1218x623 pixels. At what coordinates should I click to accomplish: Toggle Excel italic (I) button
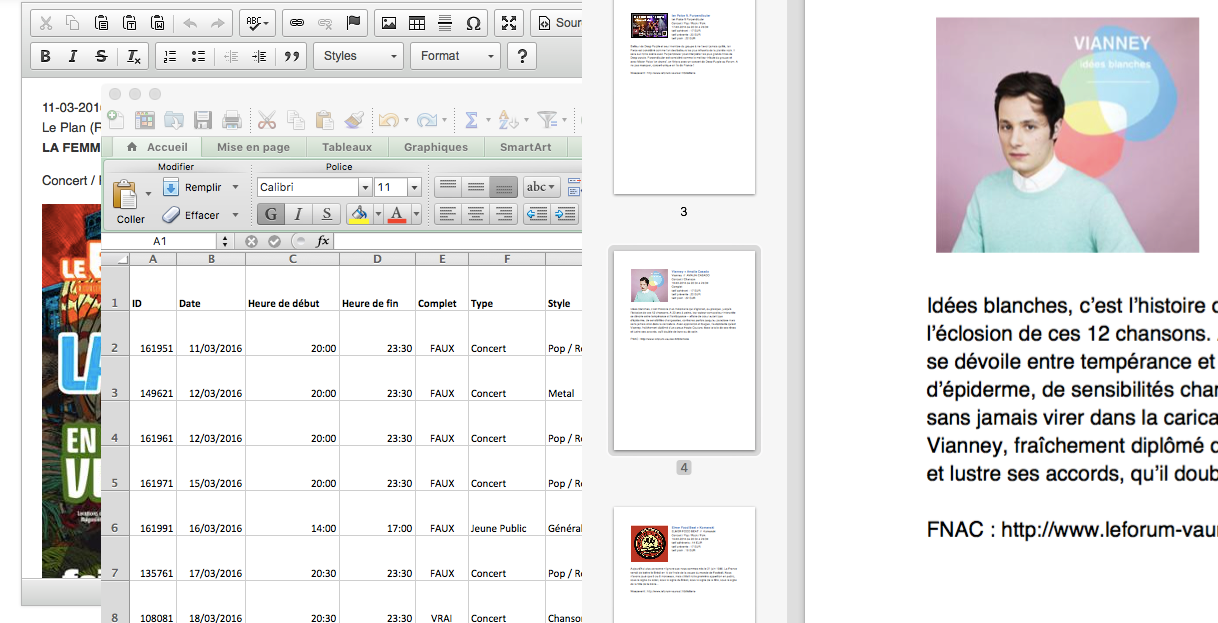pyautogui.click(x=298, y=214)
